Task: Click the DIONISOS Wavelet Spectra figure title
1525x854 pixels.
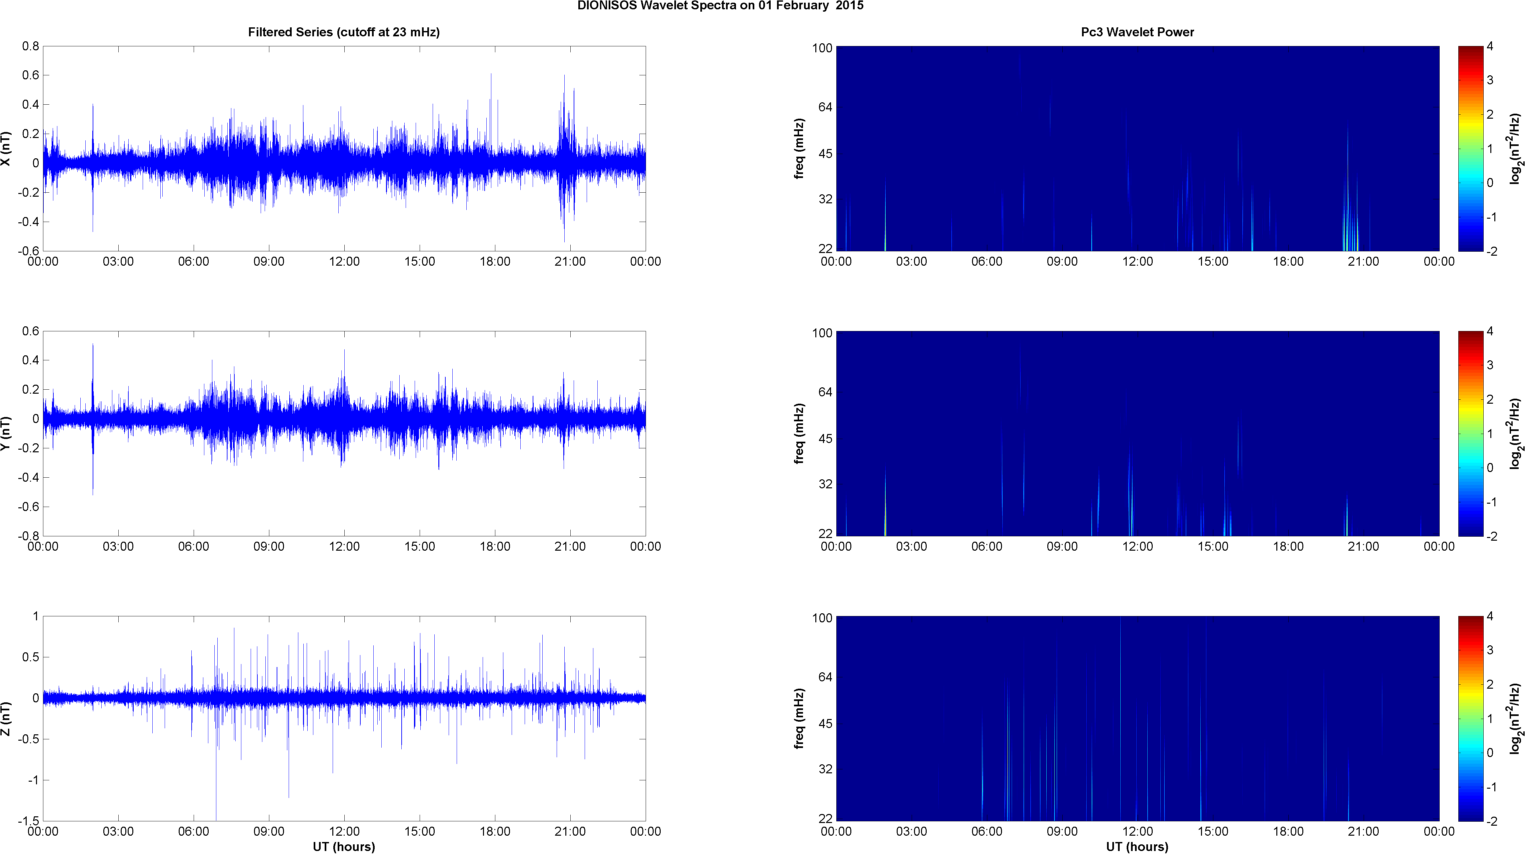Action: pos(720,6)
